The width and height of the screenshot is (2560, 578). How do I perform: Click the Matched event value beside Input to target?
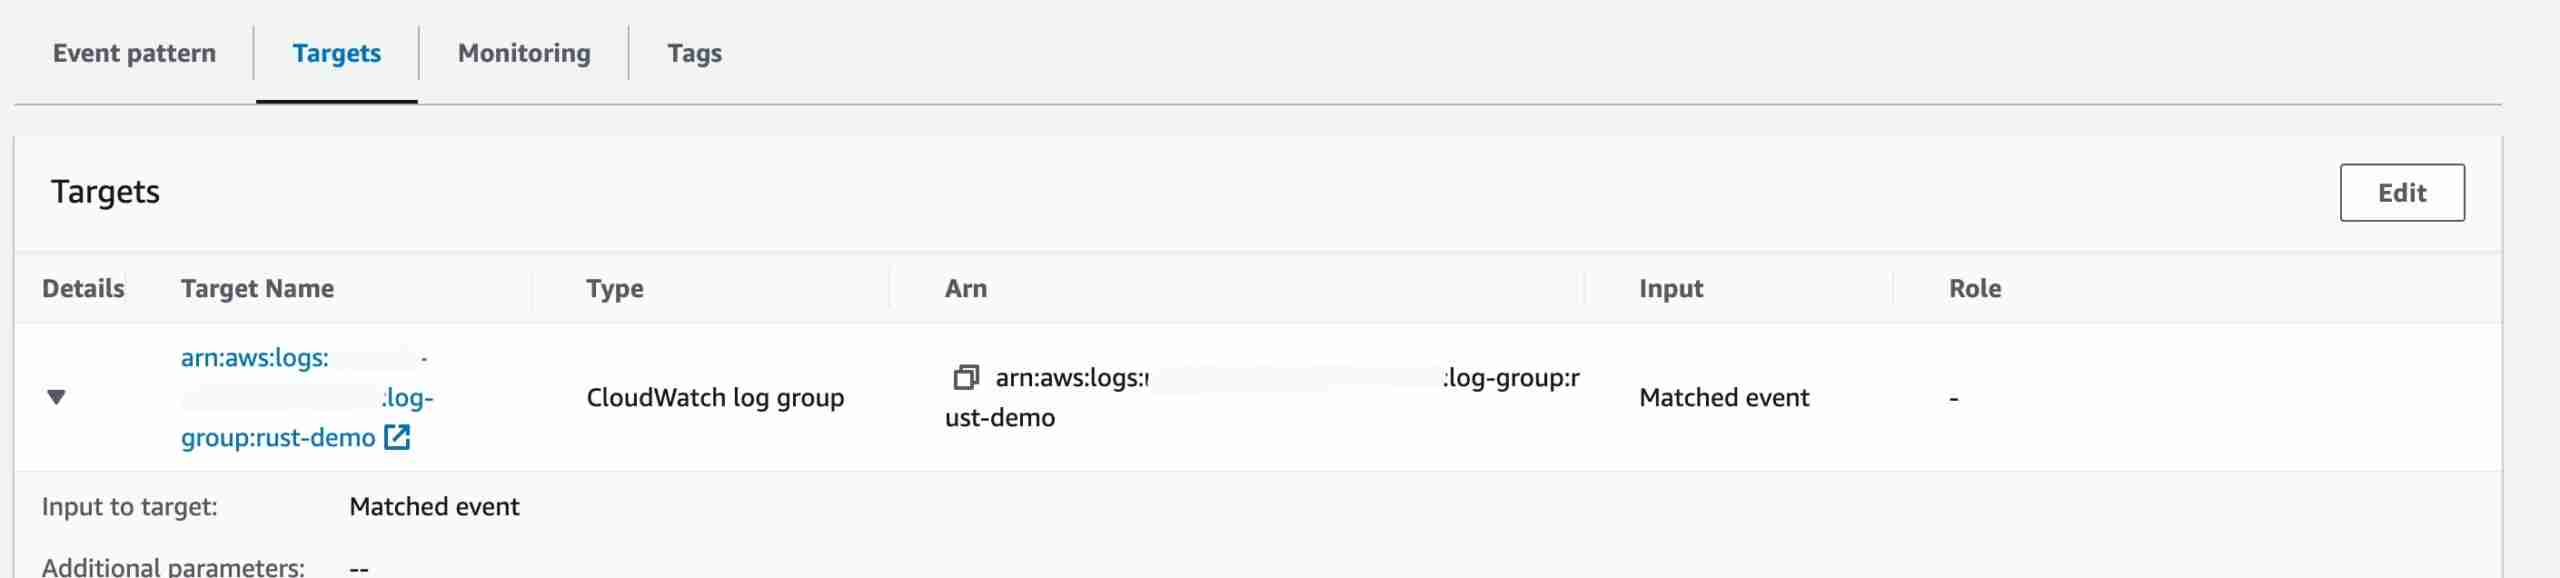point(434,507)
